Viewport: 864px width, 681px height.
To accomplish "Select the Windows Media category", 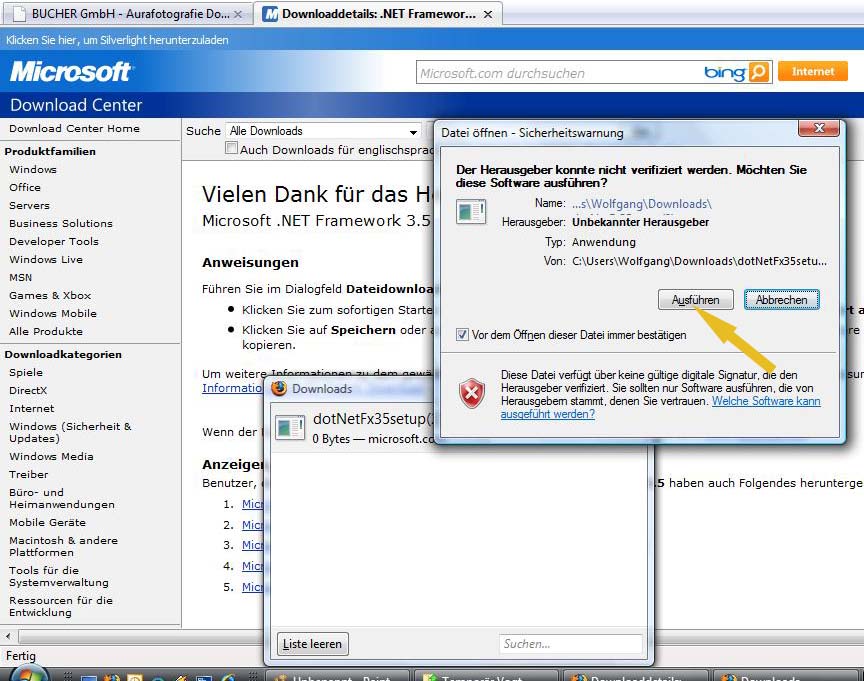I will click(51, 457).
